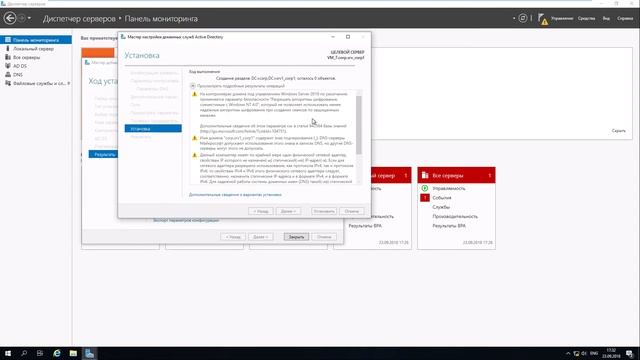Open the Справка menu

pyautogui.click(x=625, y=18)
